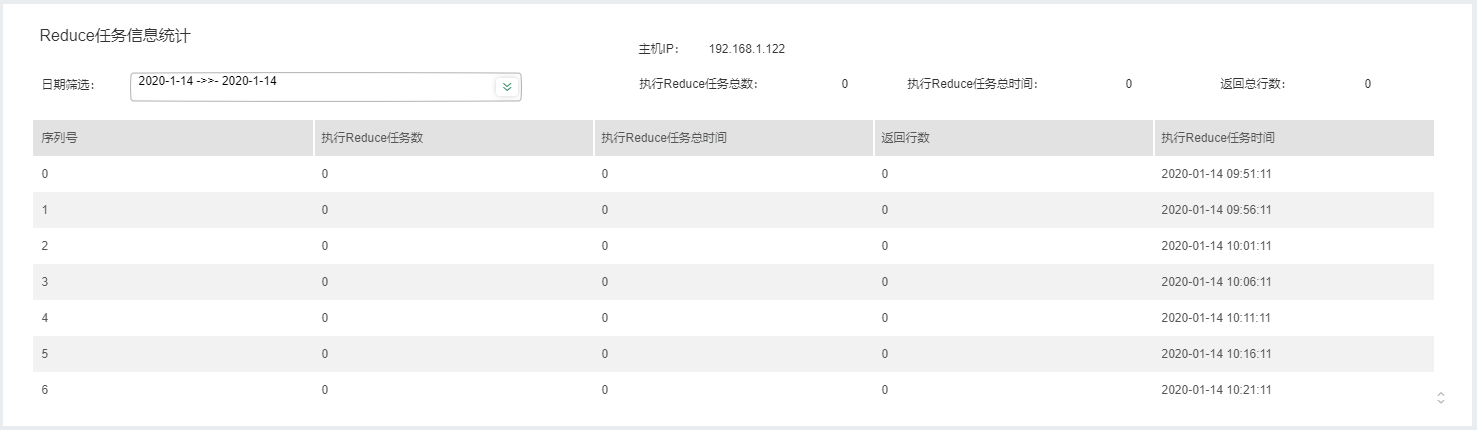The image size is (1477, 430).
Task: Click the 执行Reduce任务总时间 column header
Action: click(663, 138)
